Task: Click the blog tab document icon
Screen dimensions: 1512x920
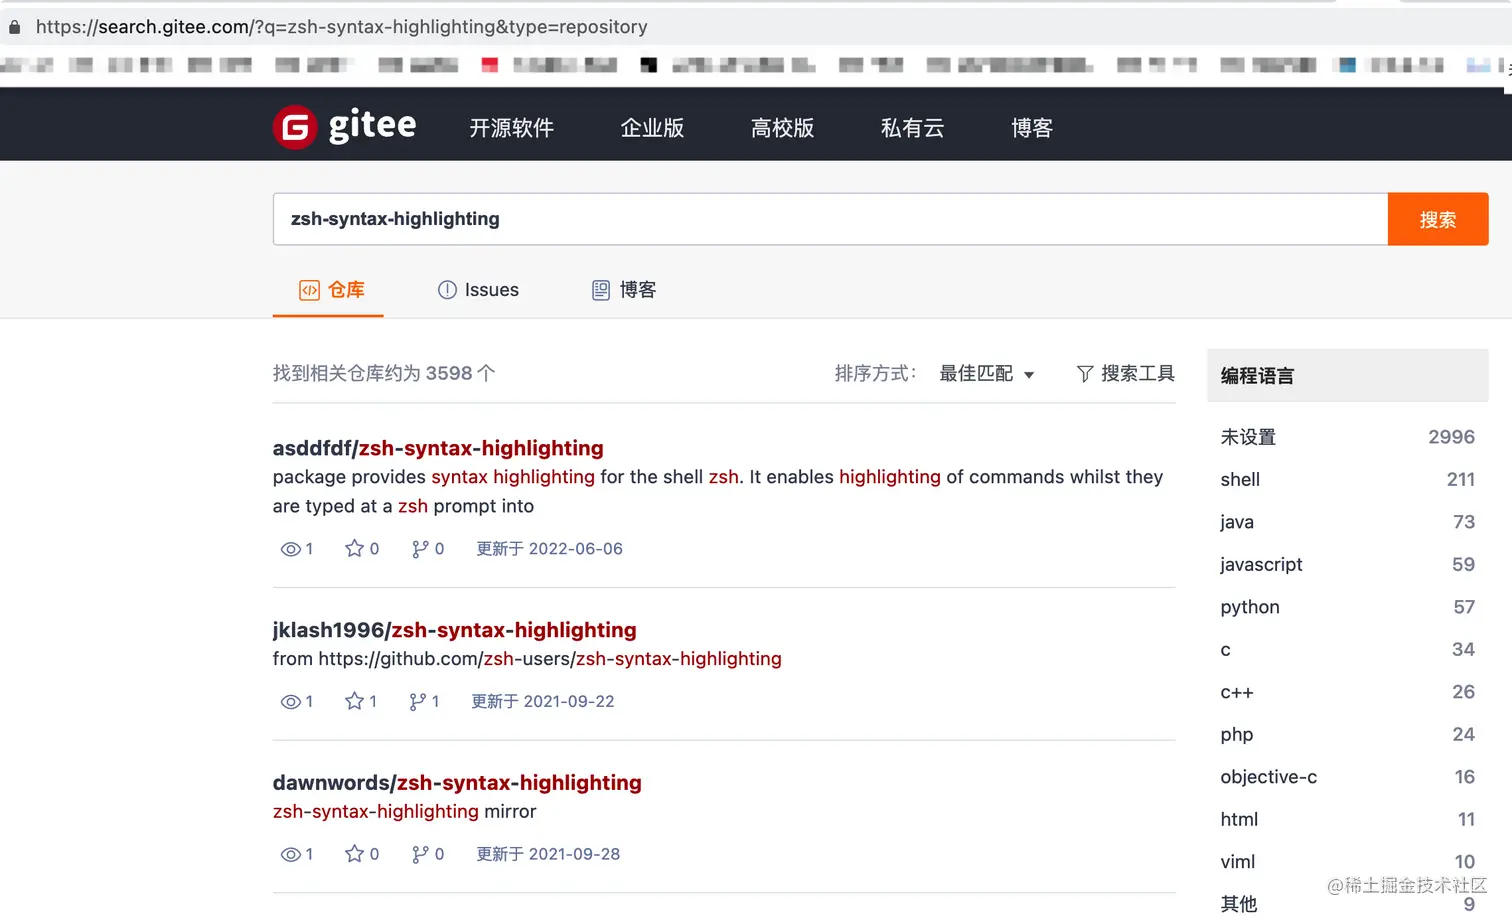Action: (x=601, y=290)
